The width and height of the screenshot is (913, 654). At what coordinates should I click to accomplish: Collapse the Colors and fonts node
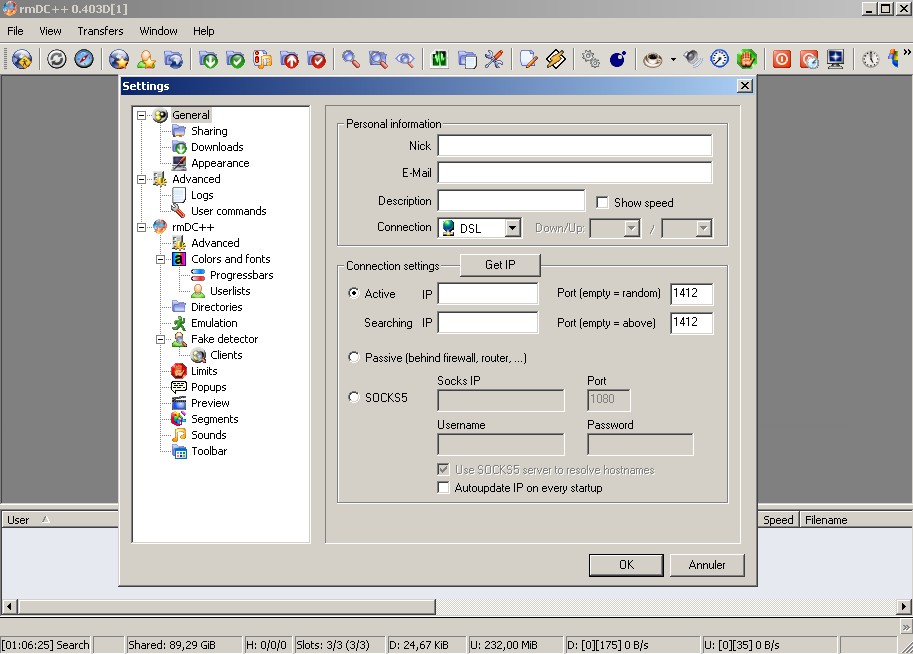161,259
